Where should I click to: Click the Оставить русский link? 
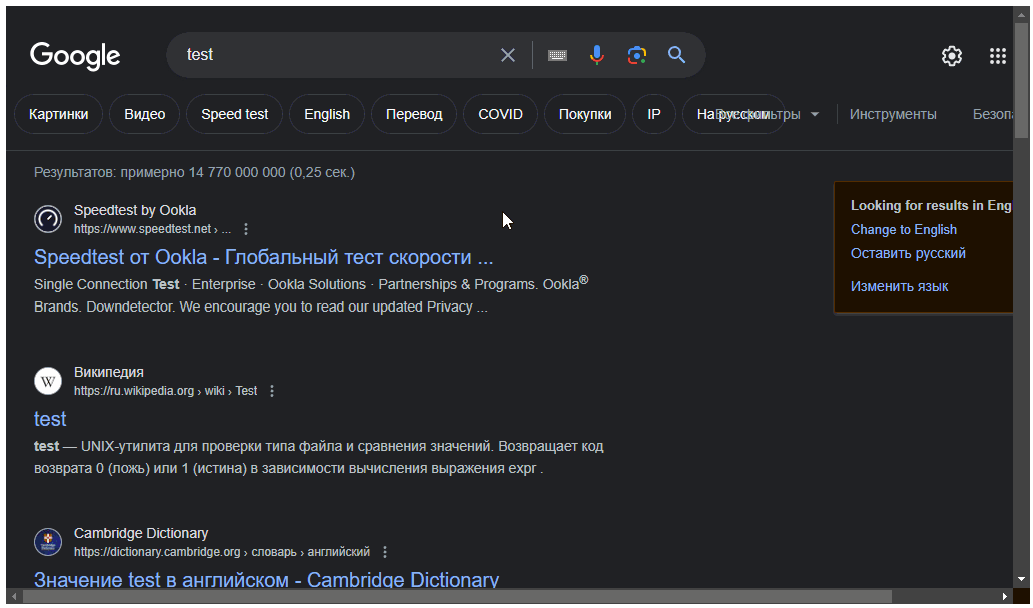coord(908,253)
